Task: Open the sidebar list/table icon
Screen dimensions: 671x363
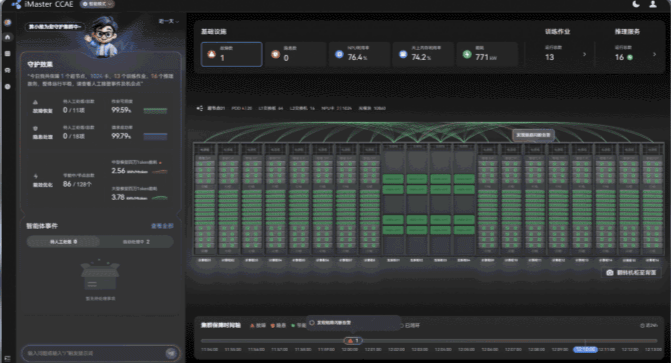Action: [x=8, y=54]
